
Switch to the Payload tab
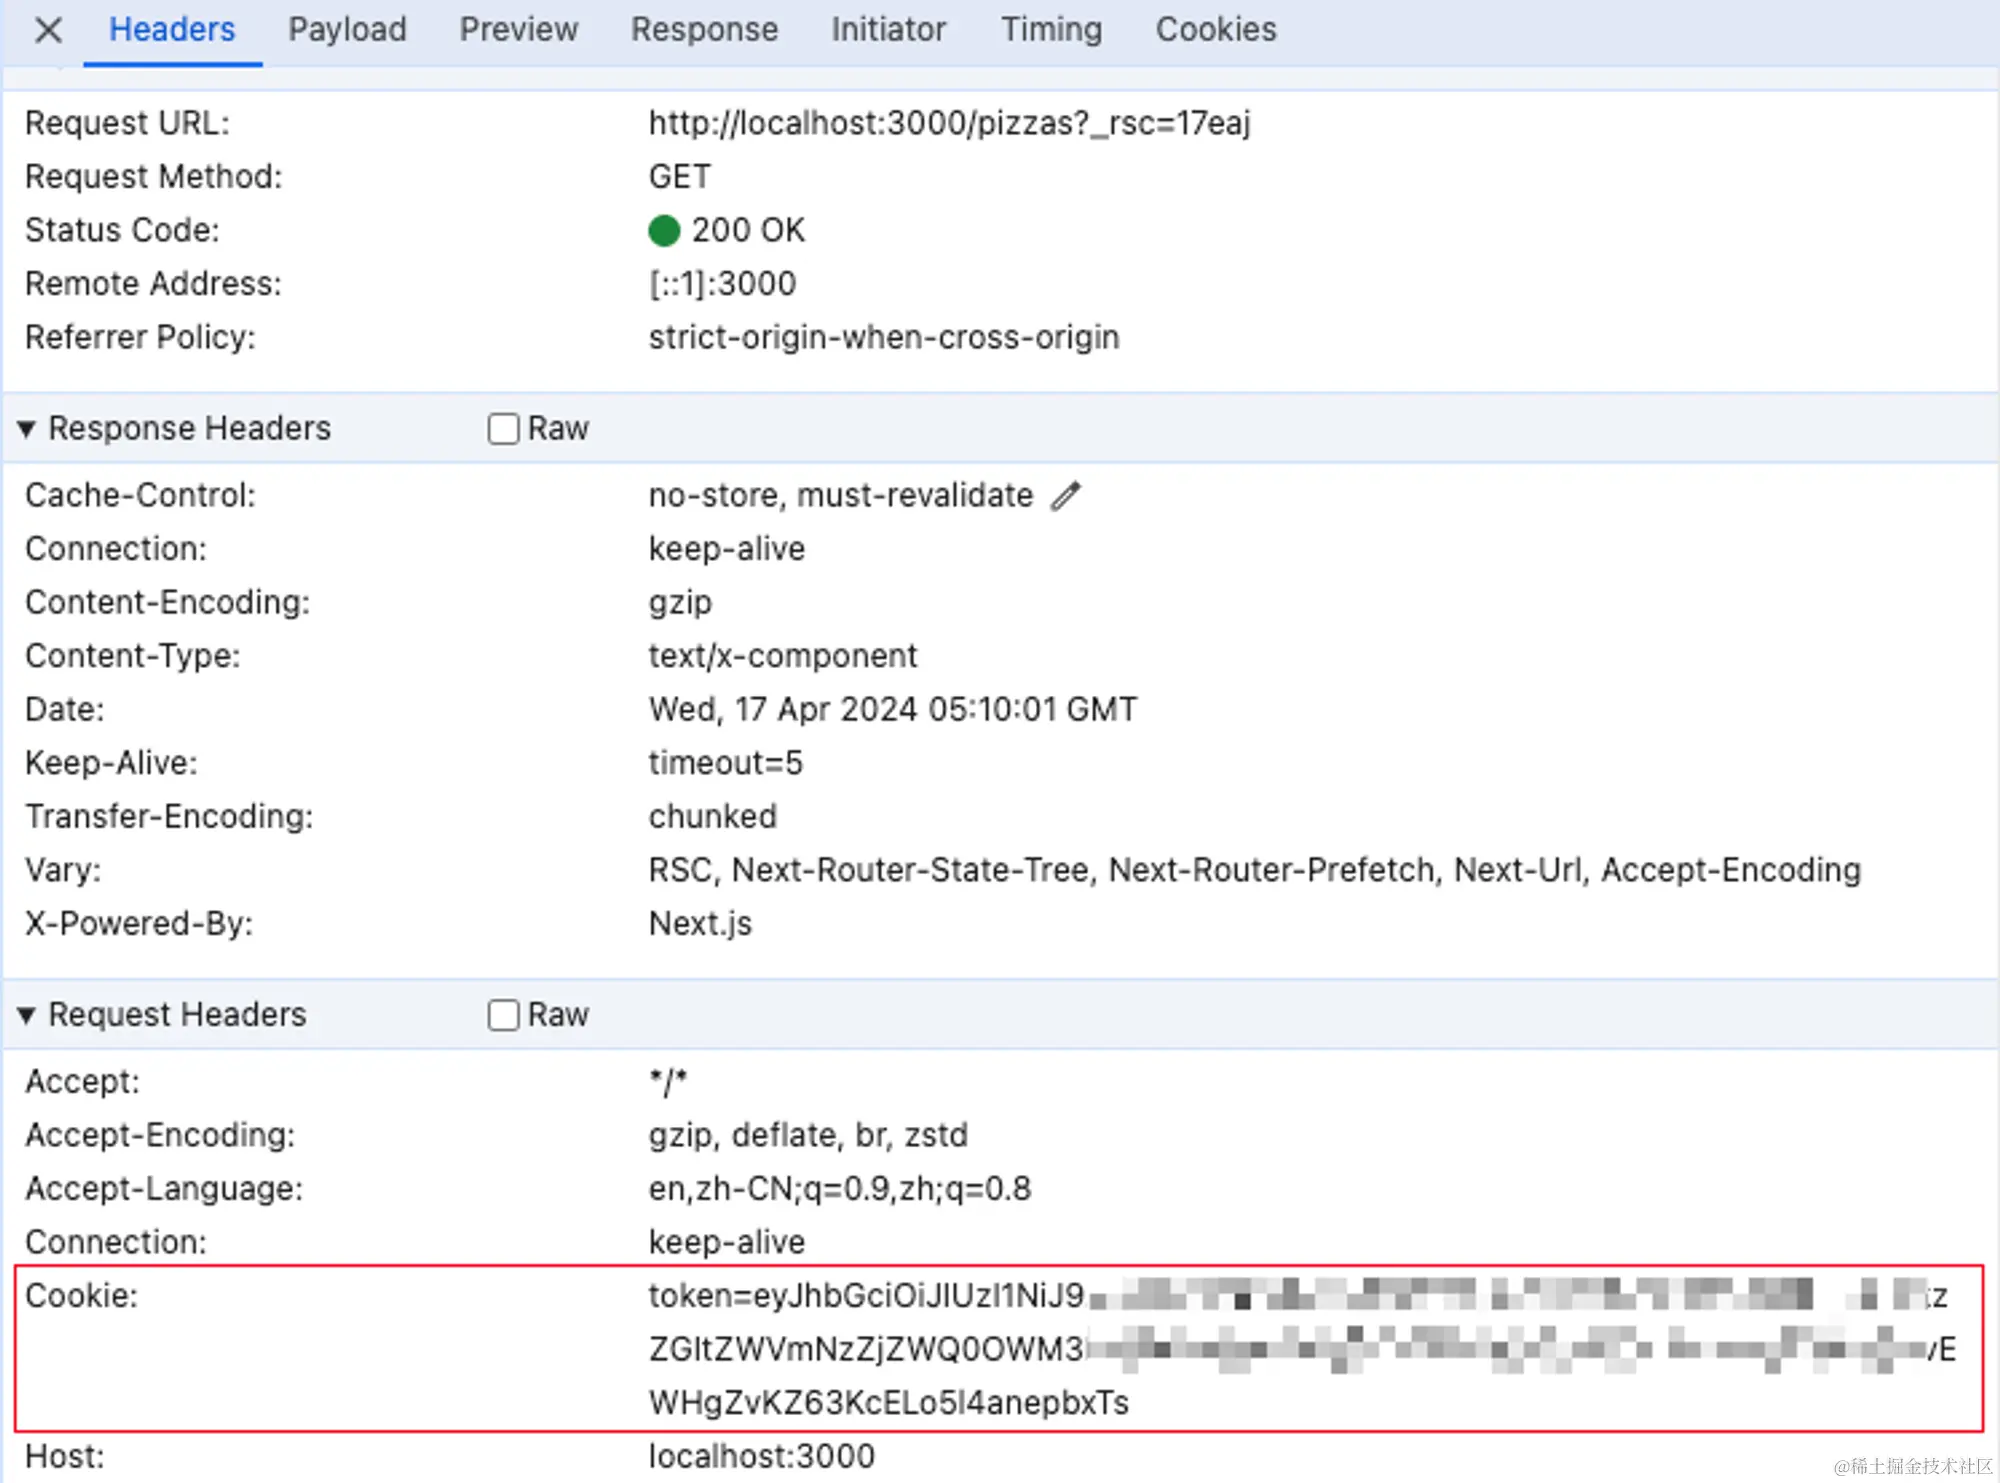347,30
